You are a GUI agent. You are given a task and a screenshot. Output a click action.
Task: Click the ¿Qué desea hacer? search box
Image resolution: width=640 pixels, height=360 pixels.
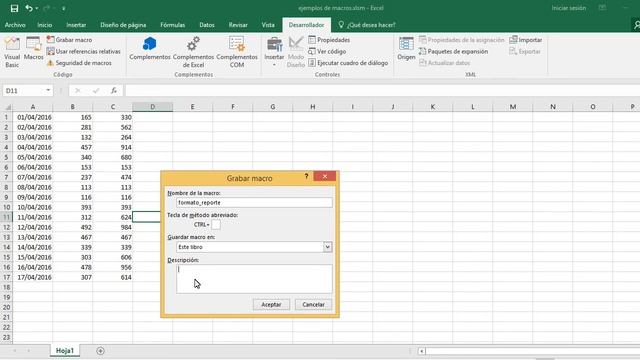[x=367, y=25]
